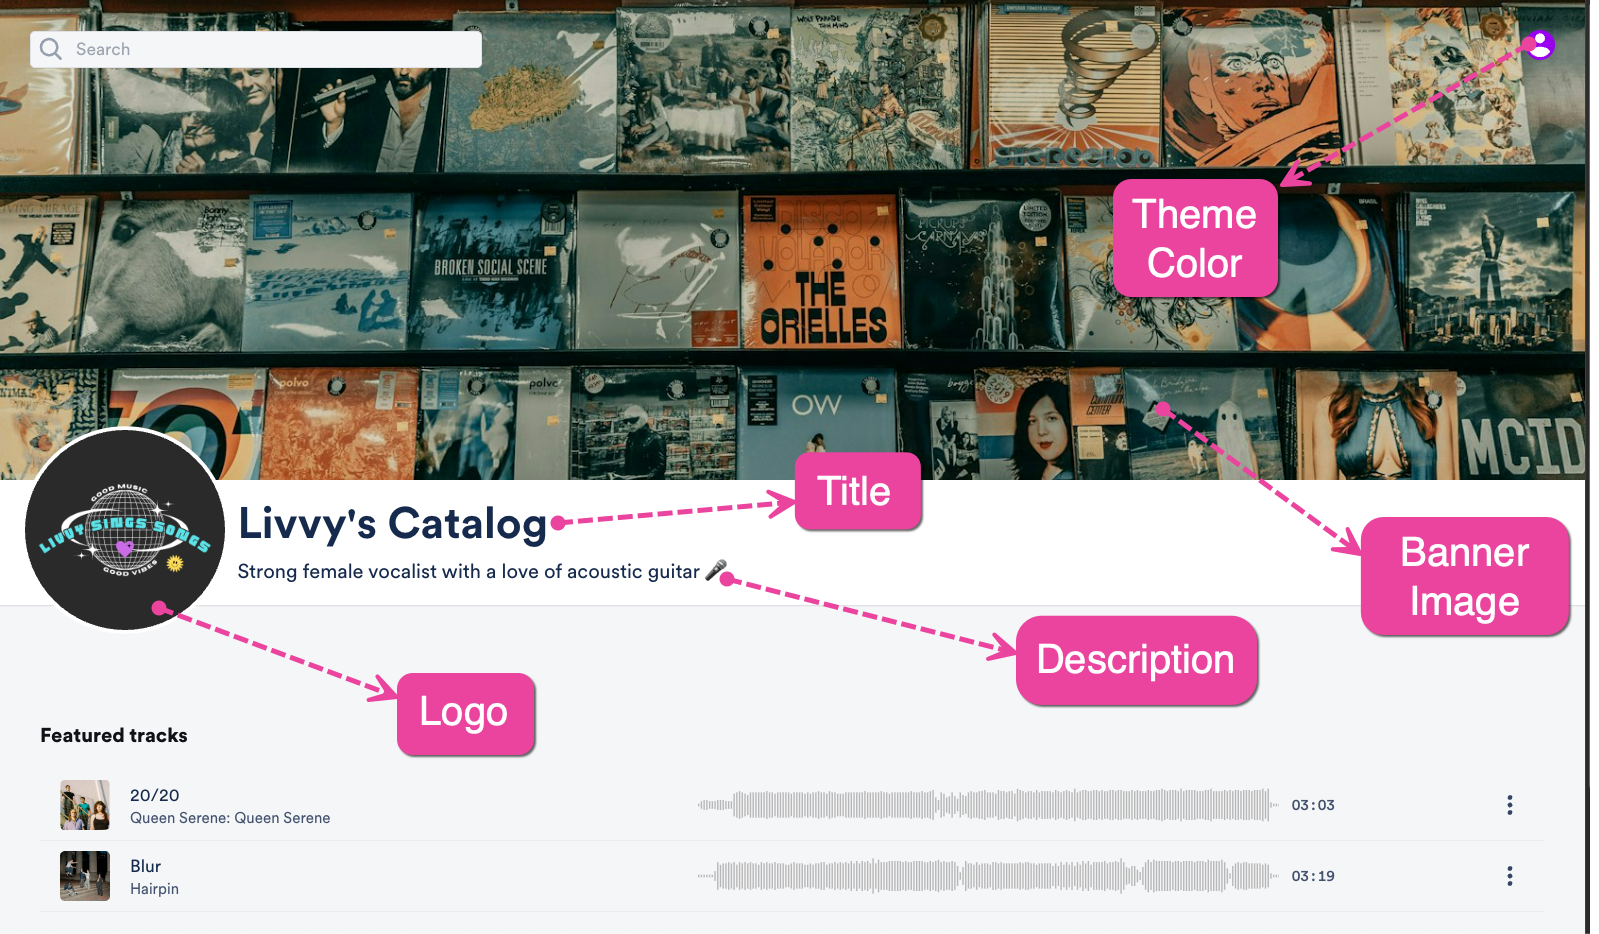
Task: Click the Livvy's Catalog title
Action: (x=392, y=523)
